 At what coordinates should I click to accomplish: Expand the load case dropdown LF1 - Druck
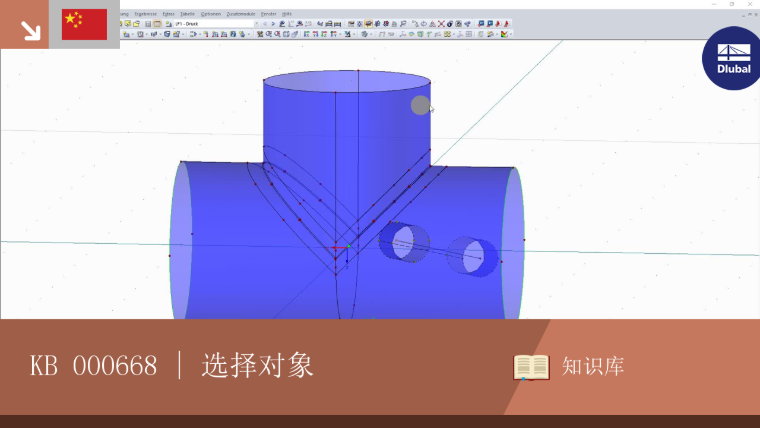coord(256,23)
